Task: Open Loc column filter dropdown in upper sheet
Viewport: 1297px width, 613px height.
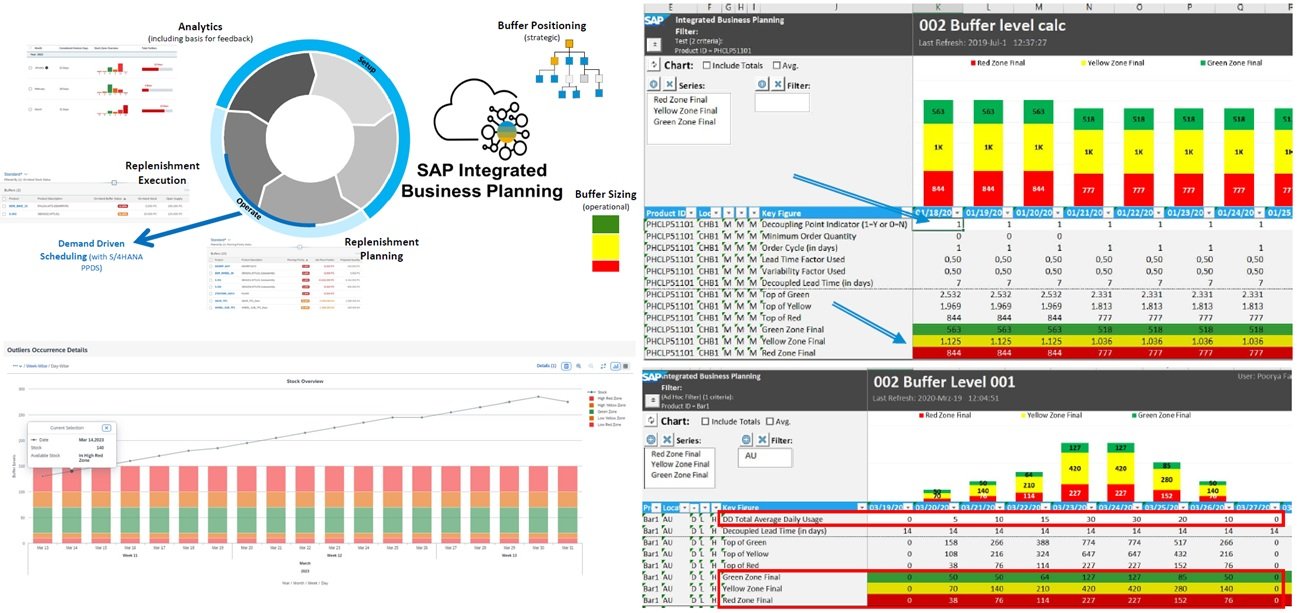Action: pos(716,213)
